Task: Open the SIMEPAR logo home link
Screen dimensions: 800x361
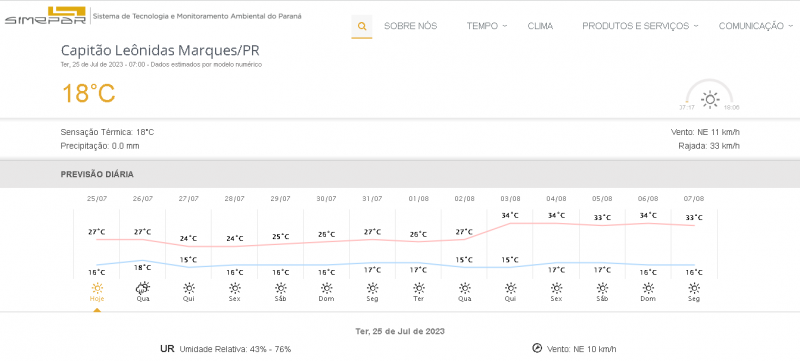Action: tap(46, 16)
